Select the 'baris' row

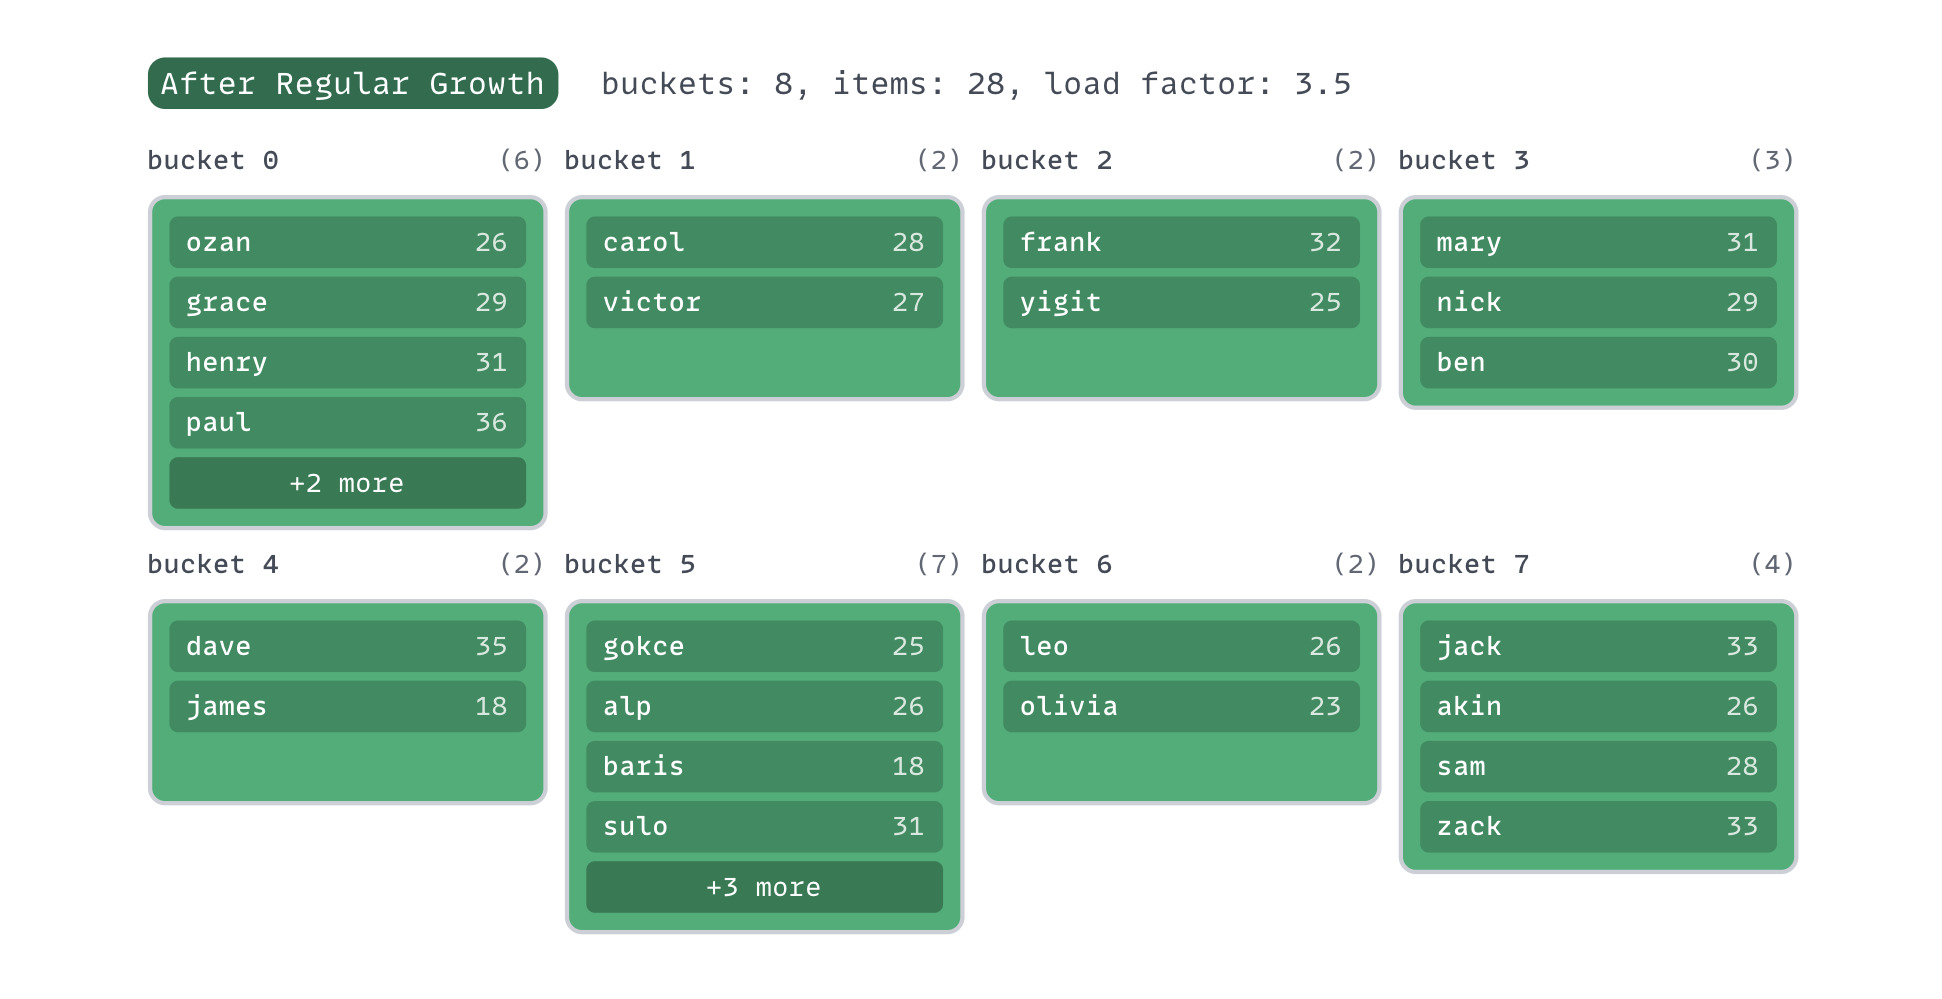pyautogui.click(x=764, y=766)
